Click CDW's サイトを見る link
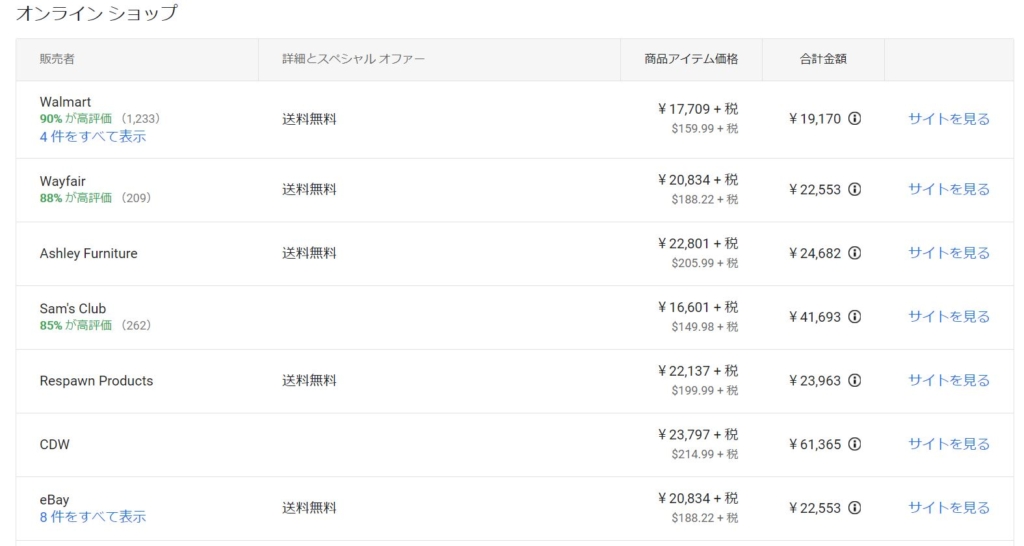 [x=949, y=444]
